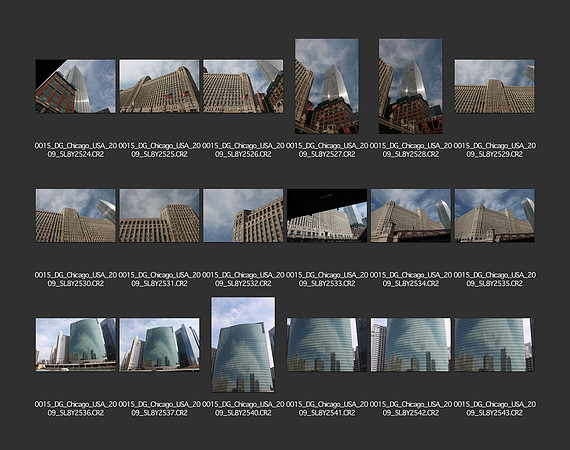The height and width of the screenshot is (450, 570).
Task: Click filename label ending 5L8Y2543.CR2
Action: [494, 409]
